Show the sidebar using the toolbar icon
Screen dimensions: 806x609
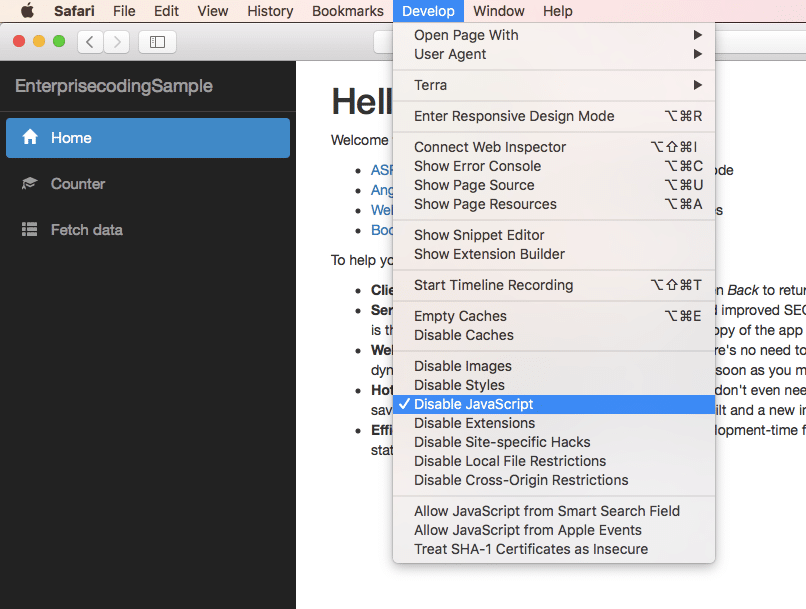(157, 42)
